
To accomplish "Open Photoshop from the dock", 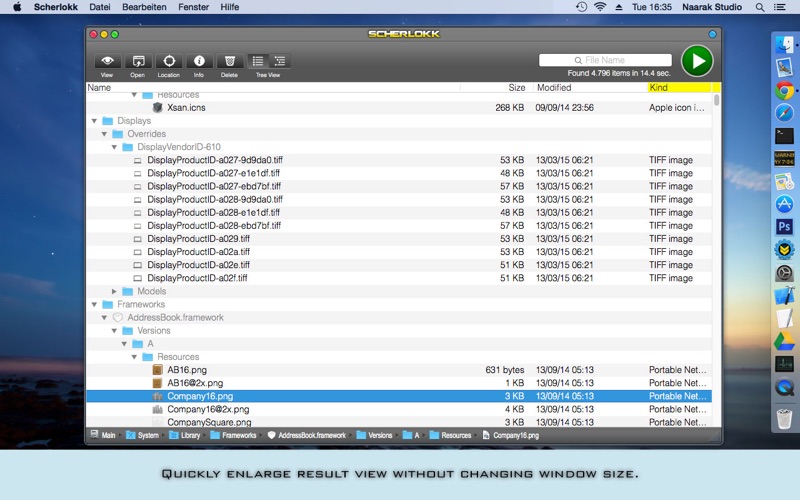I will coord(784,227).
